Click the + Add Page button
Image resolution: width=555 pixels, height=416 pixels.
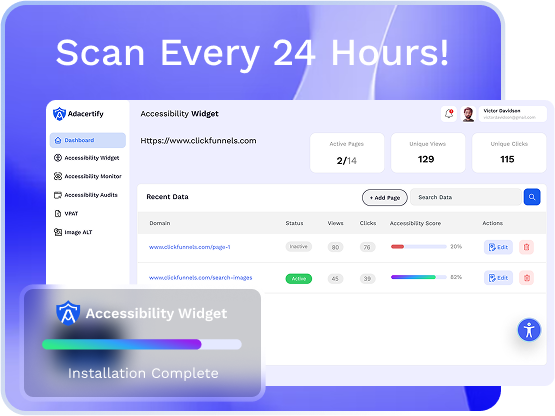385,198
